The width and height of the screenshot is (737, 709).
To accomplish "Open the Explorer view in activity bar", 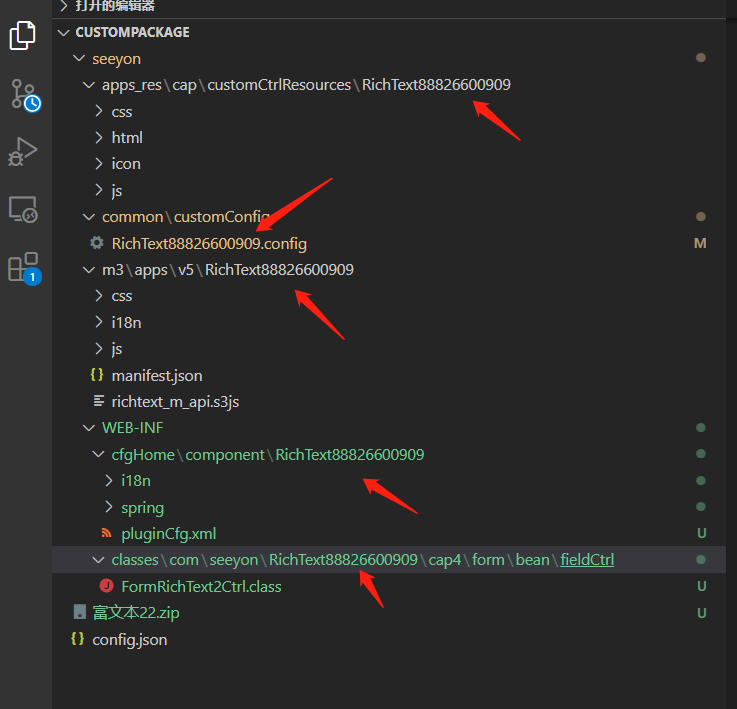I will 22,36.
